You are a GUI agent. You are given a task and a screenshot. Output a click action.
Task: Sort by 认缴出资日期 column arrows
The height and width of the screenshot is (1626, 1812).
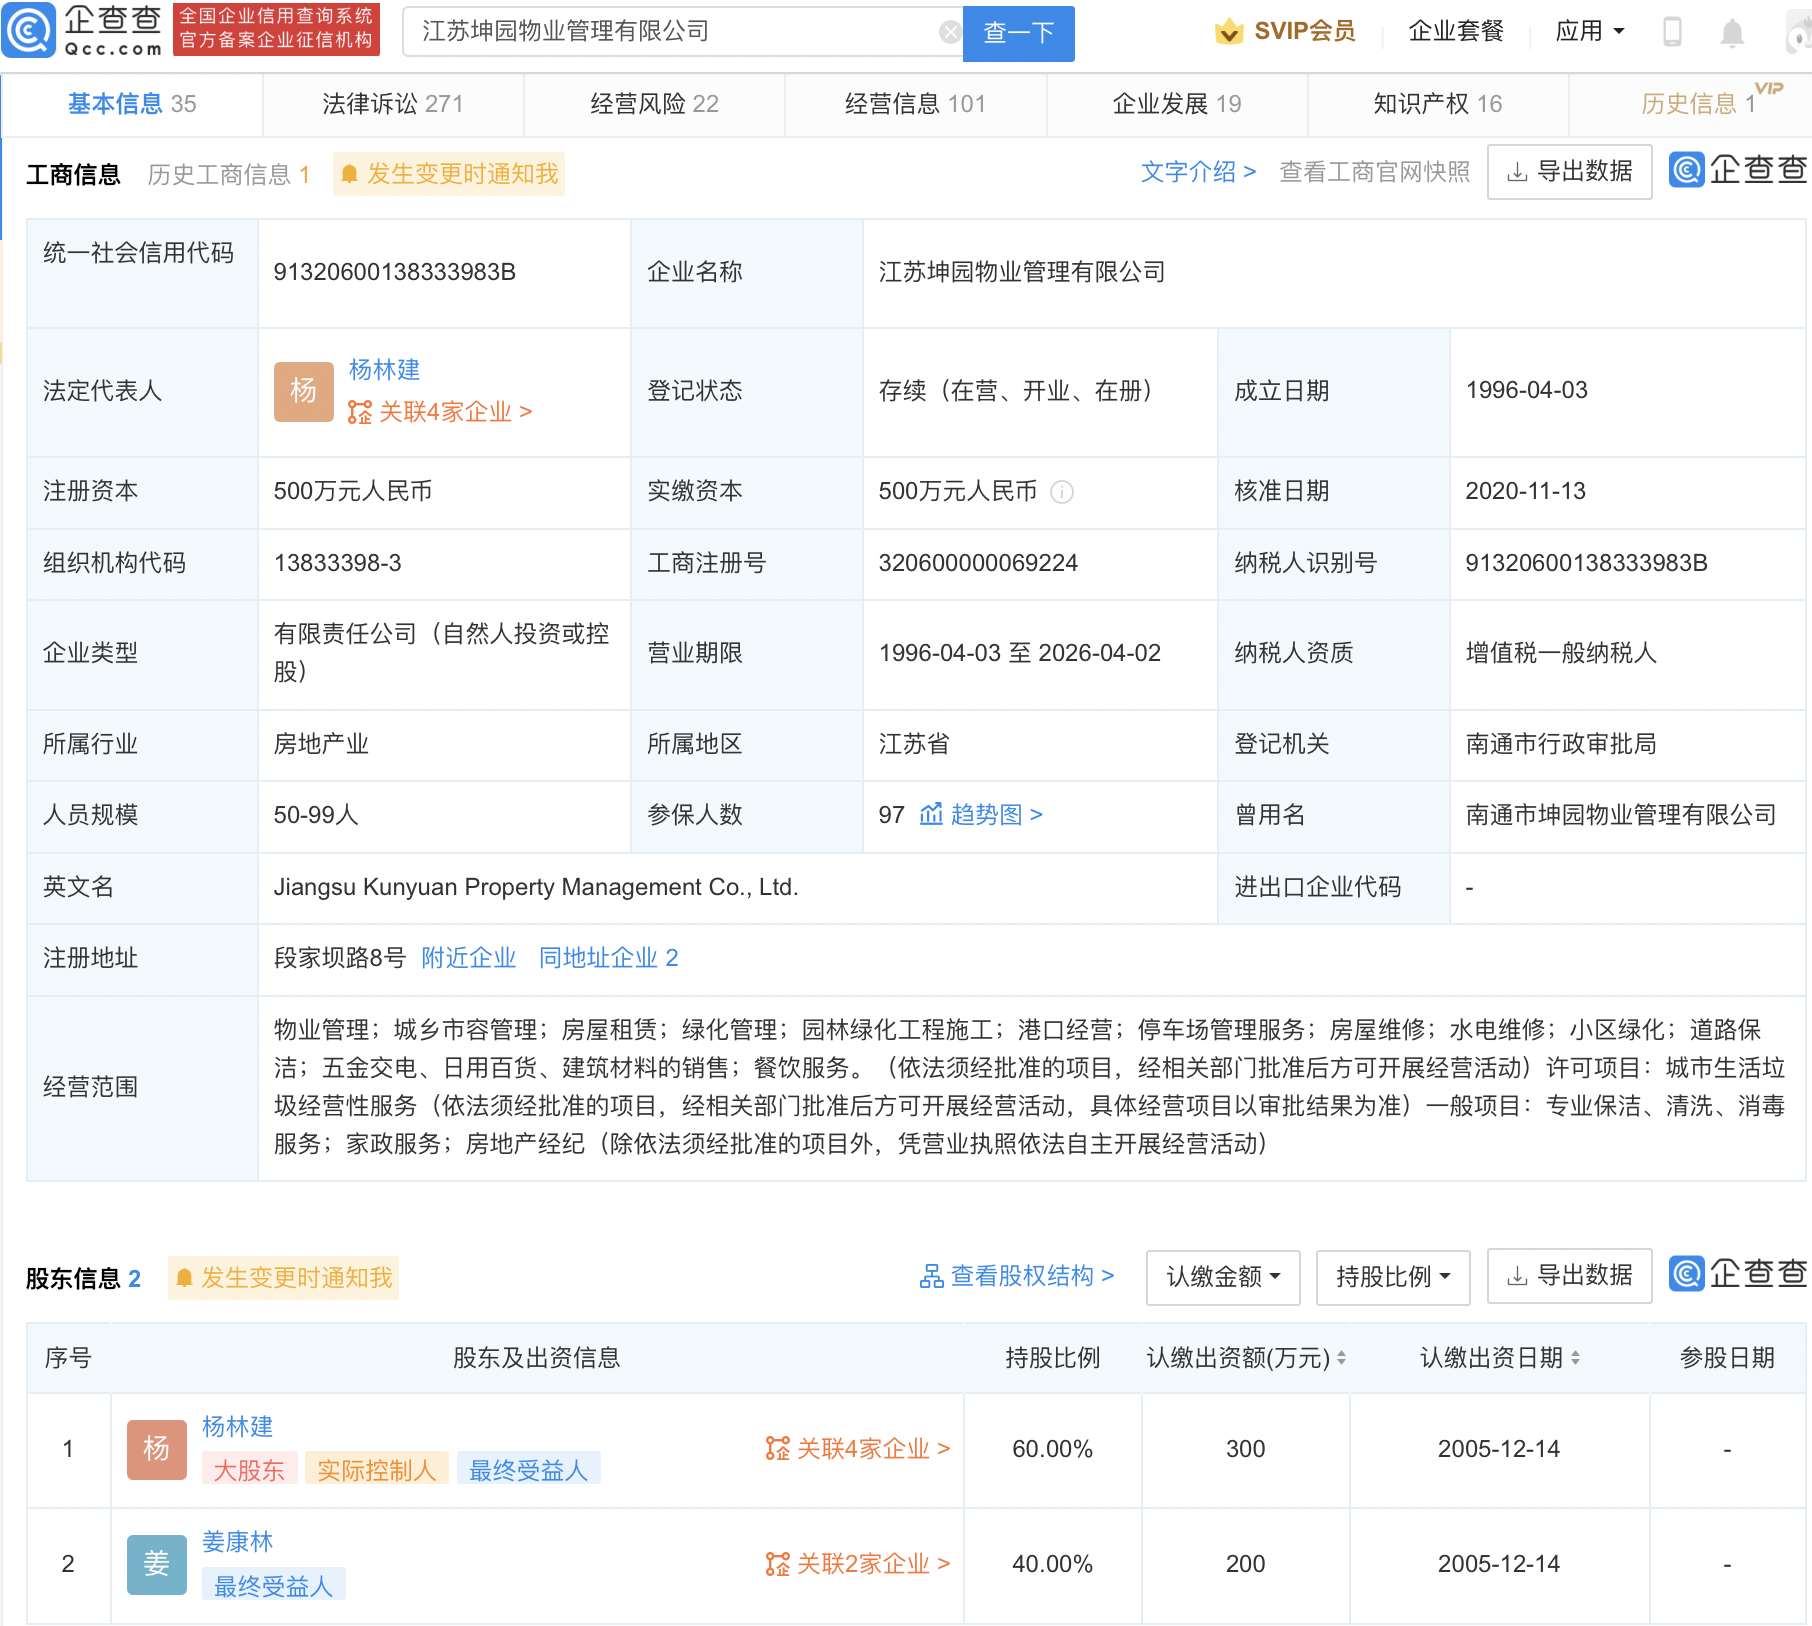pos(1575,1358)
